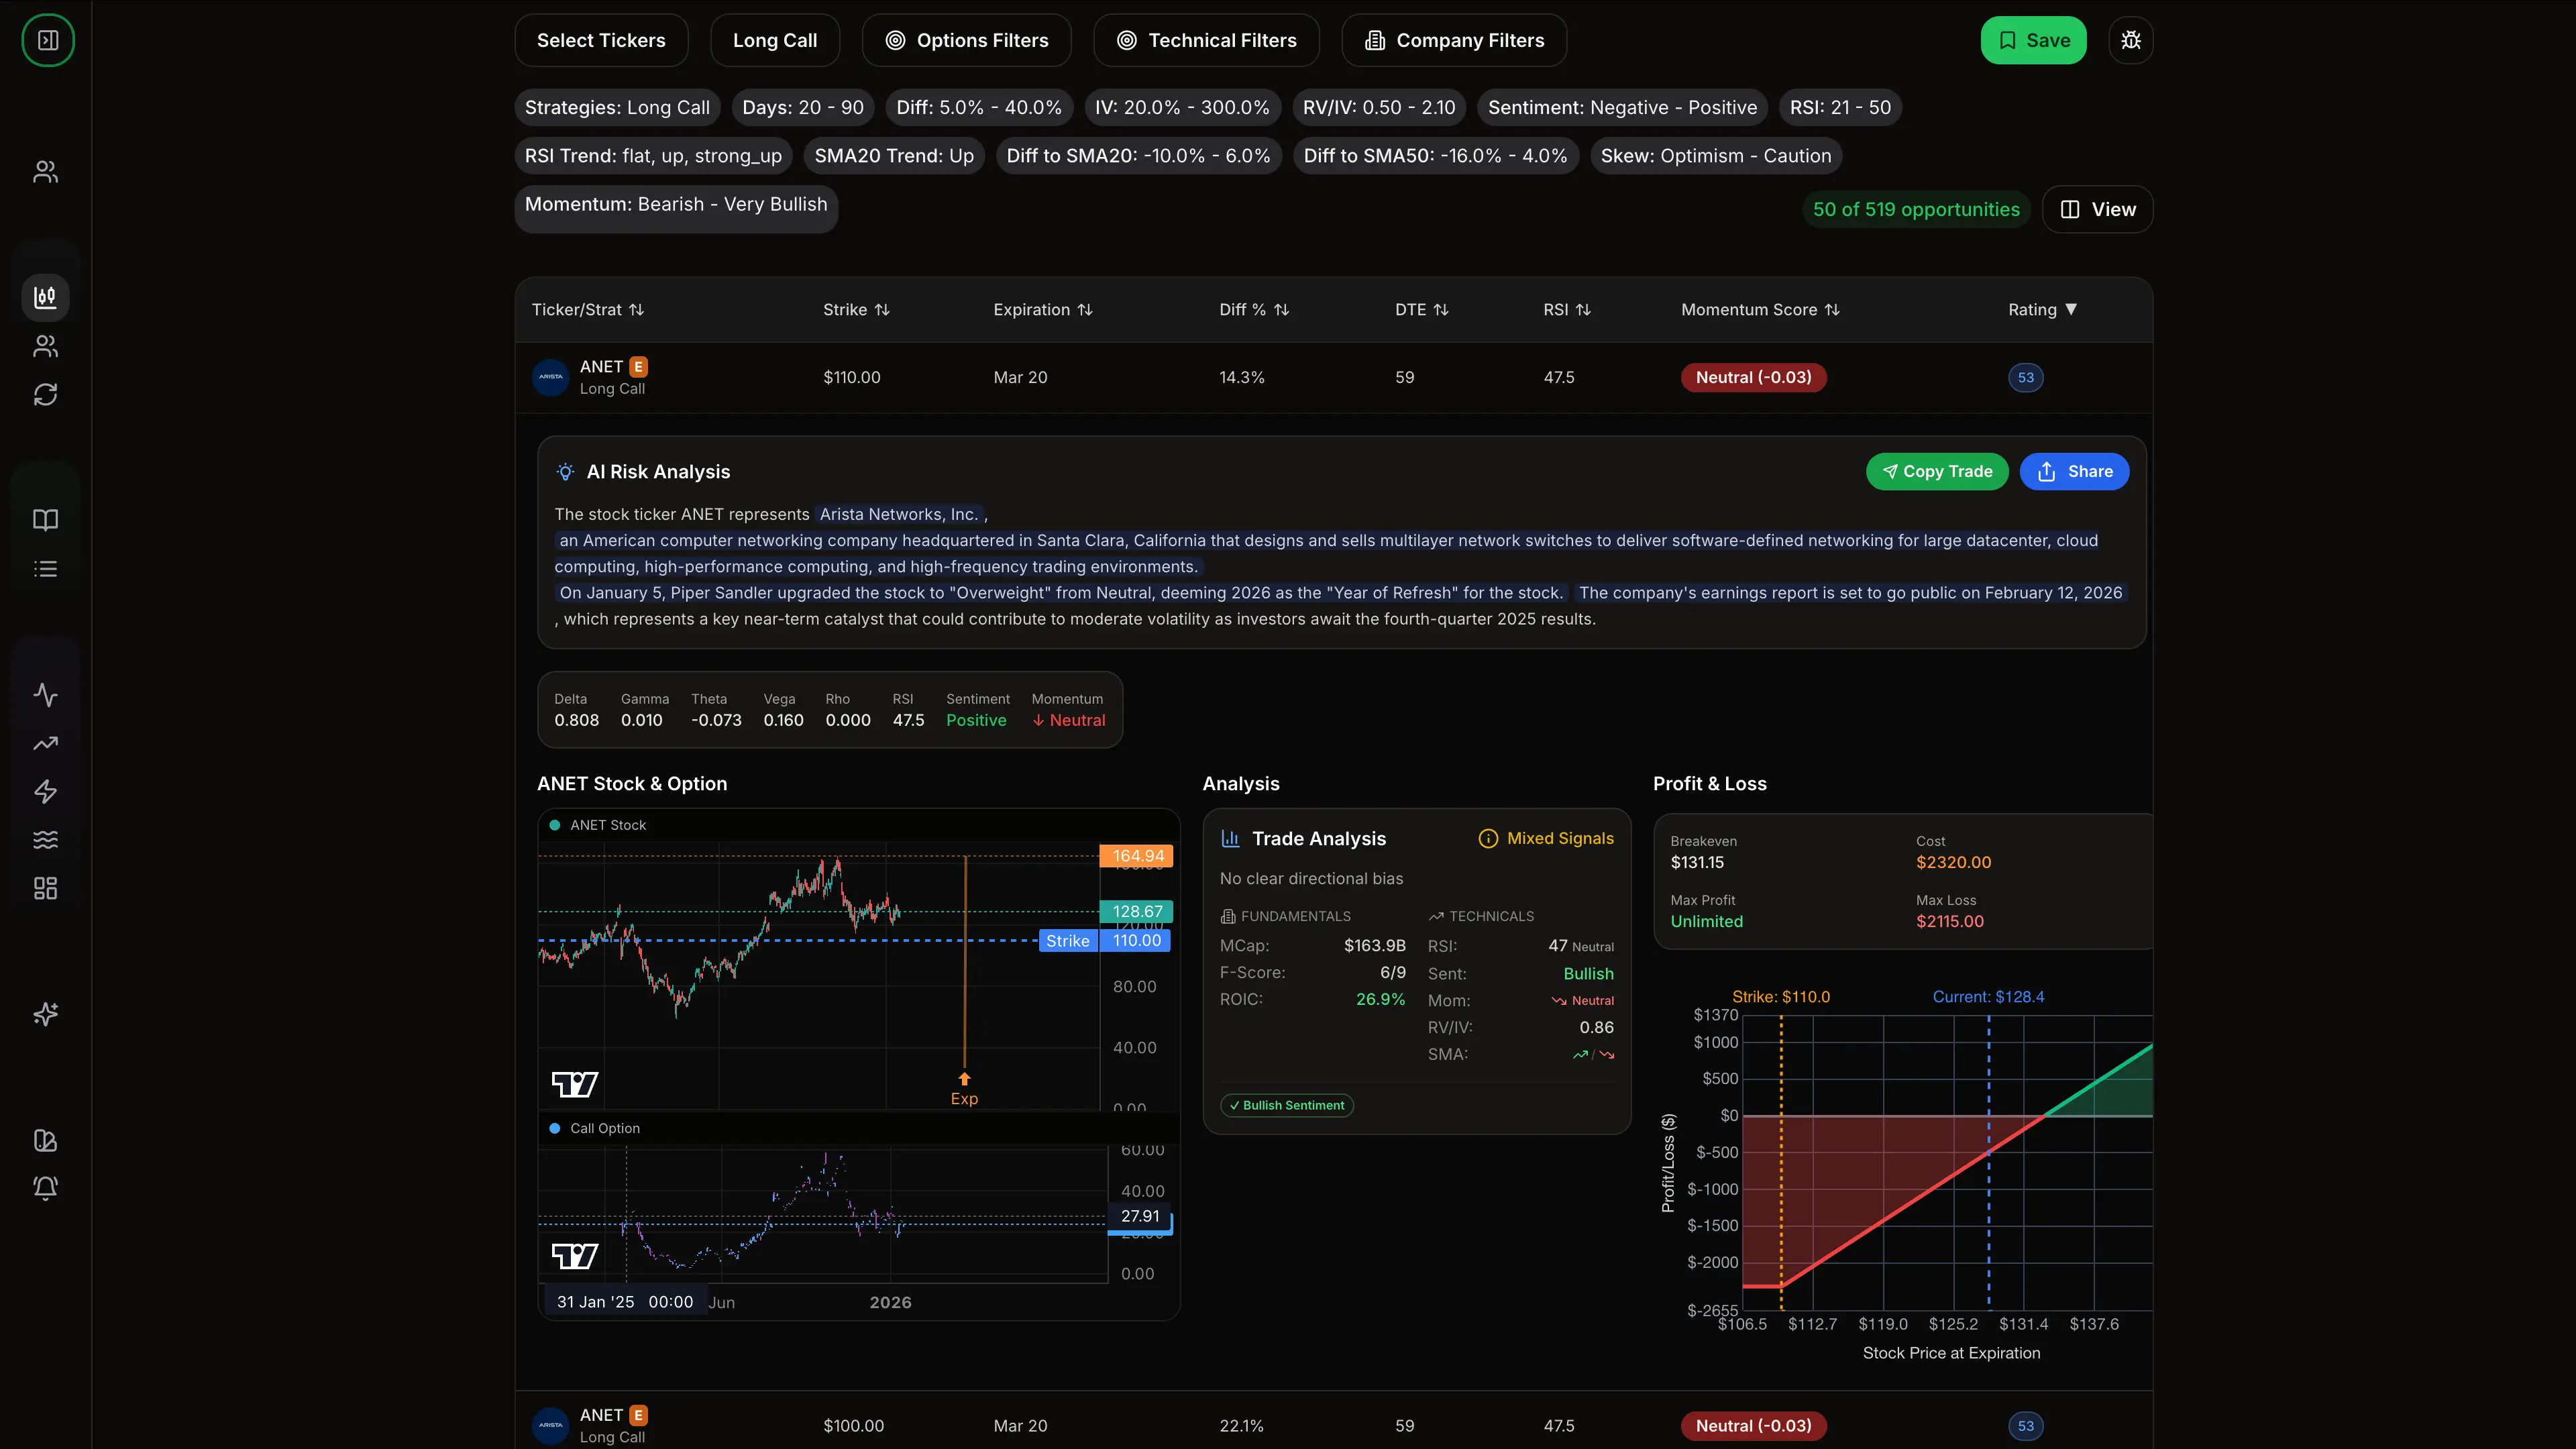Image resolution: width=2576 pixels, height=1449 pixels.
Task: Open the AI sparkles icon in the sidebar
Action: [46, 1014]
